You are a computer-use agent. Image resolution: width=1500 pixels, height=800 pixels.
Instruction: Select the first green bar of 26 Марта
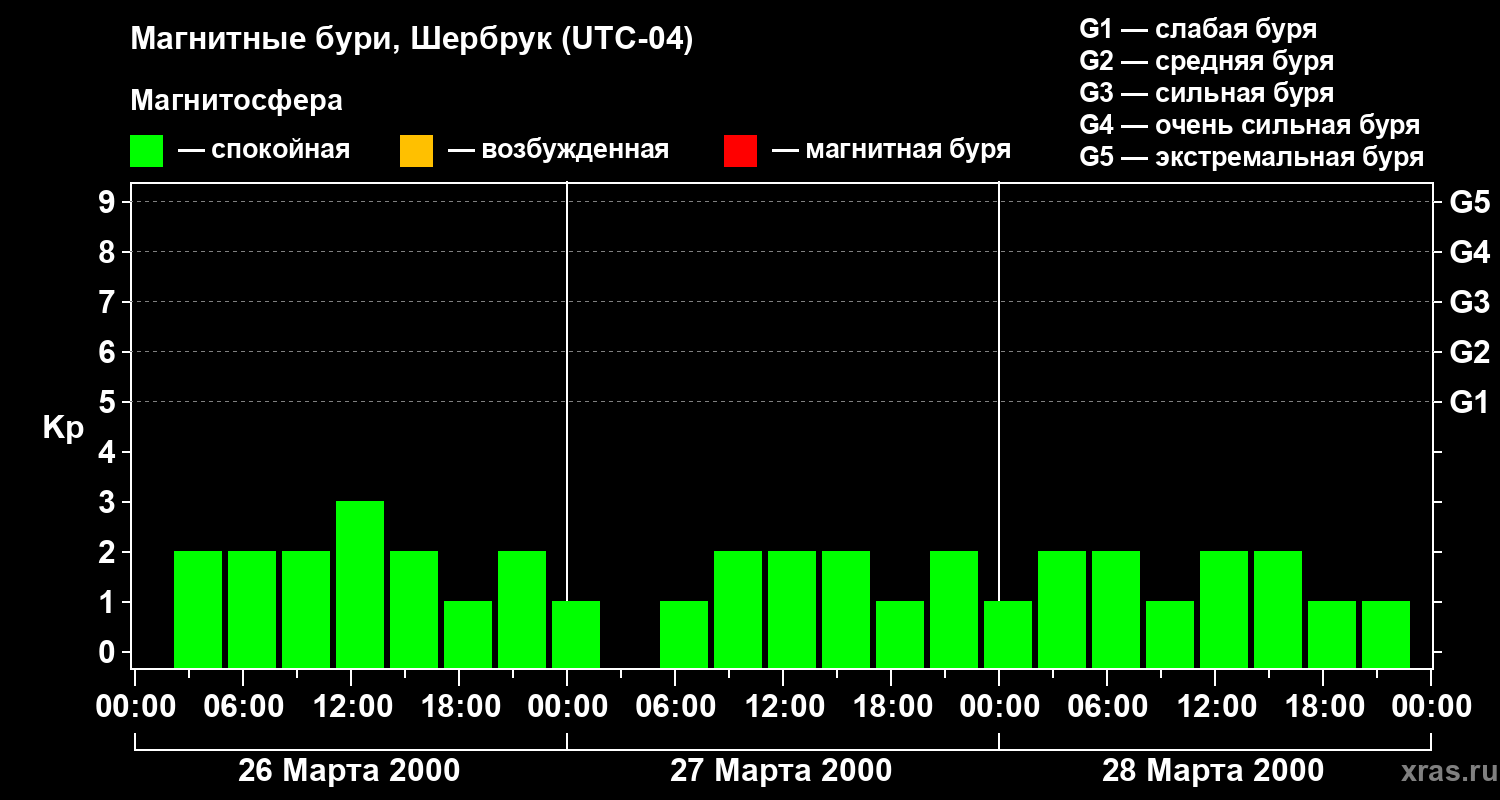click(x=198, y=609)
